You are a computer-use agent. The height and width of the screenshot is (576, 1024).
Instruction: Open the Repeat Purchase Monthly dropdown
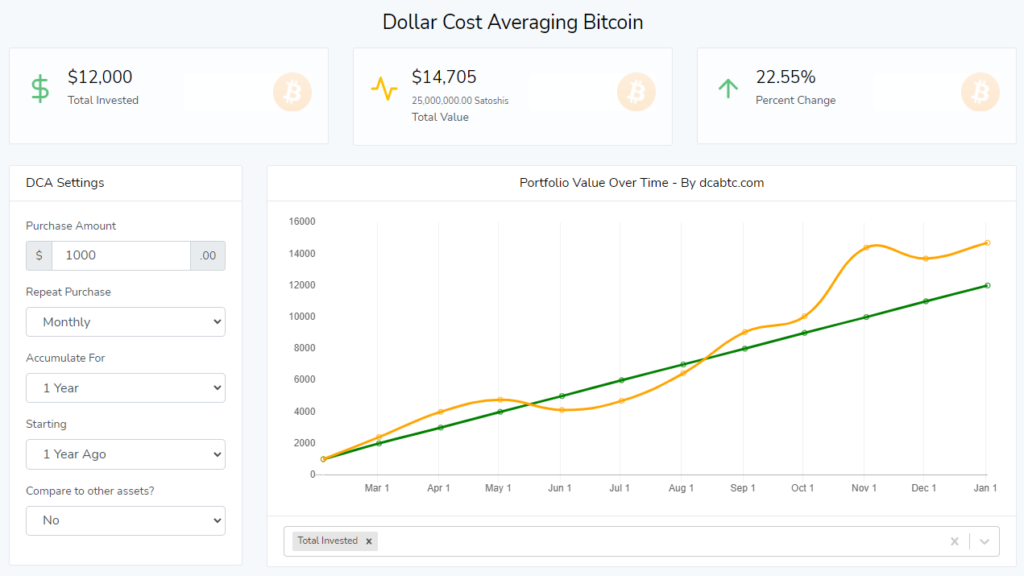125,322
